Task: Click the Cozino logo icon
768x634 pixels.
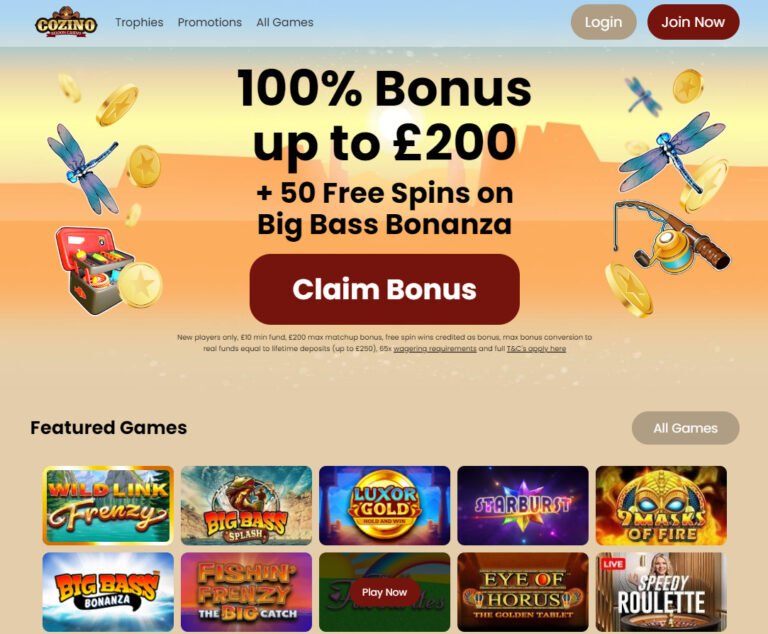Action: tap(66, 22)
